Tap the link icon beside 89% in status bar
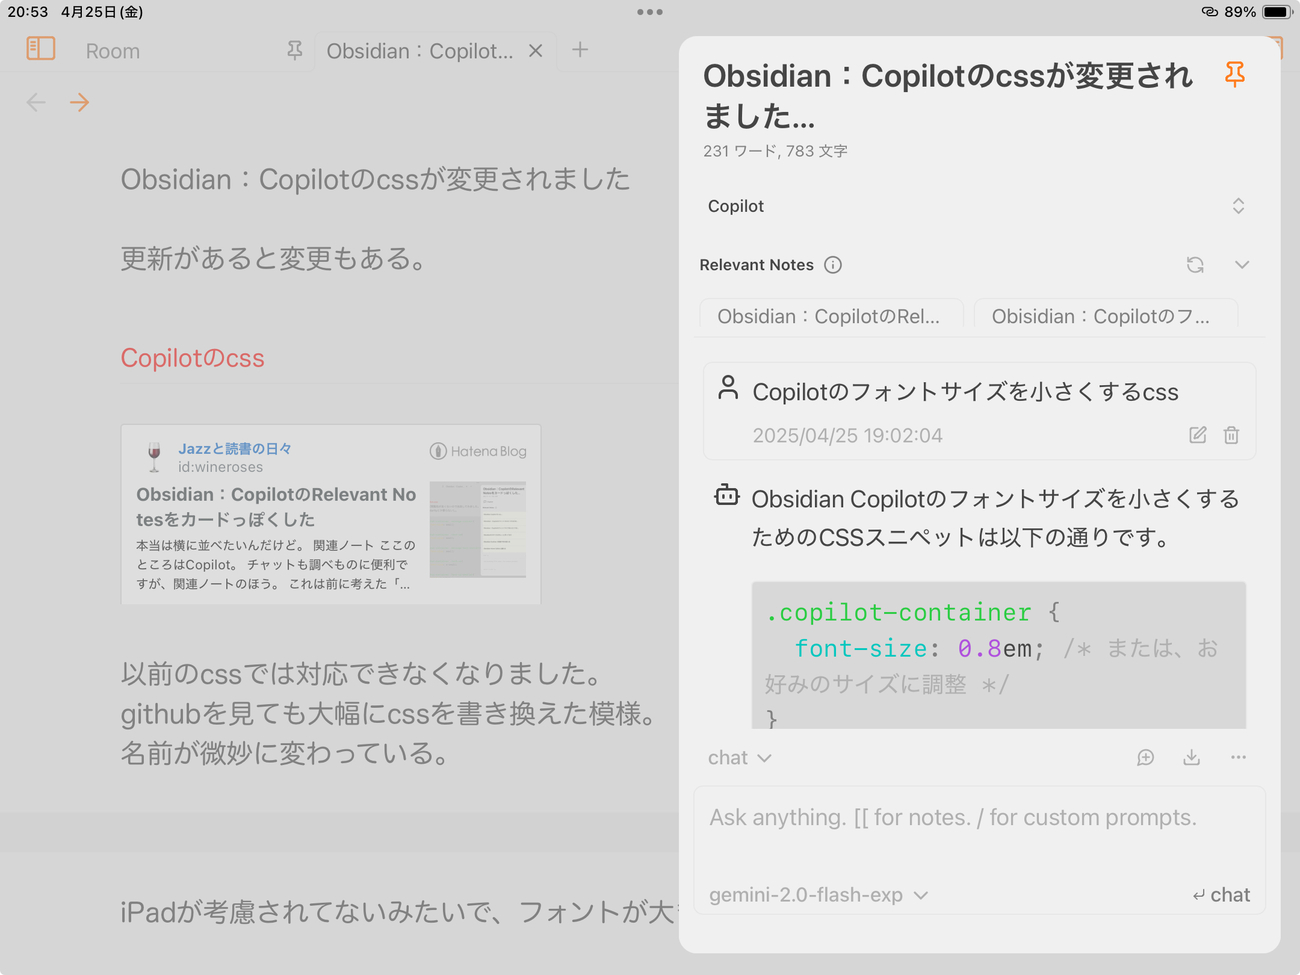 tap(1209, 12)
